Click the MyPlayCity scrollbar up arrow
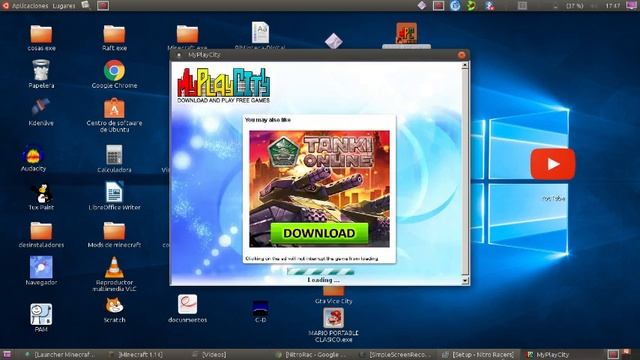 (x=464, y=66)
